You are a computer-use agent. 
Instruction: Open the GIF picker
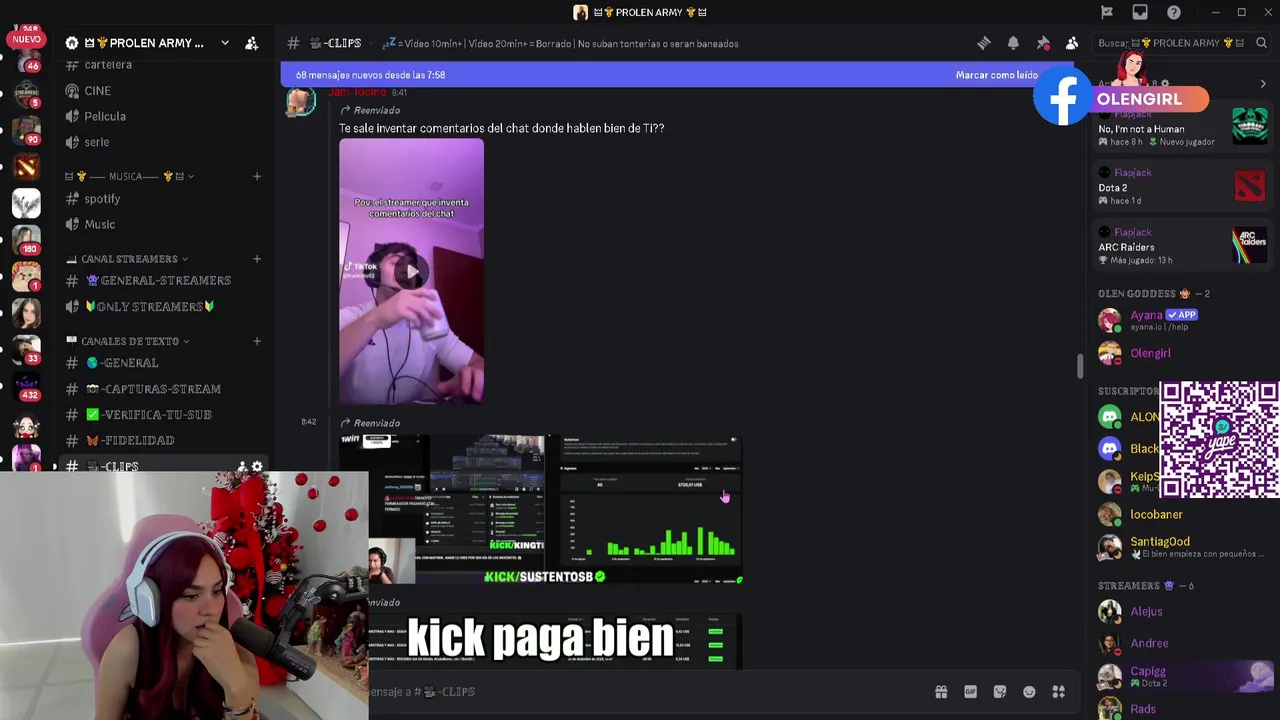coord(970,692)
